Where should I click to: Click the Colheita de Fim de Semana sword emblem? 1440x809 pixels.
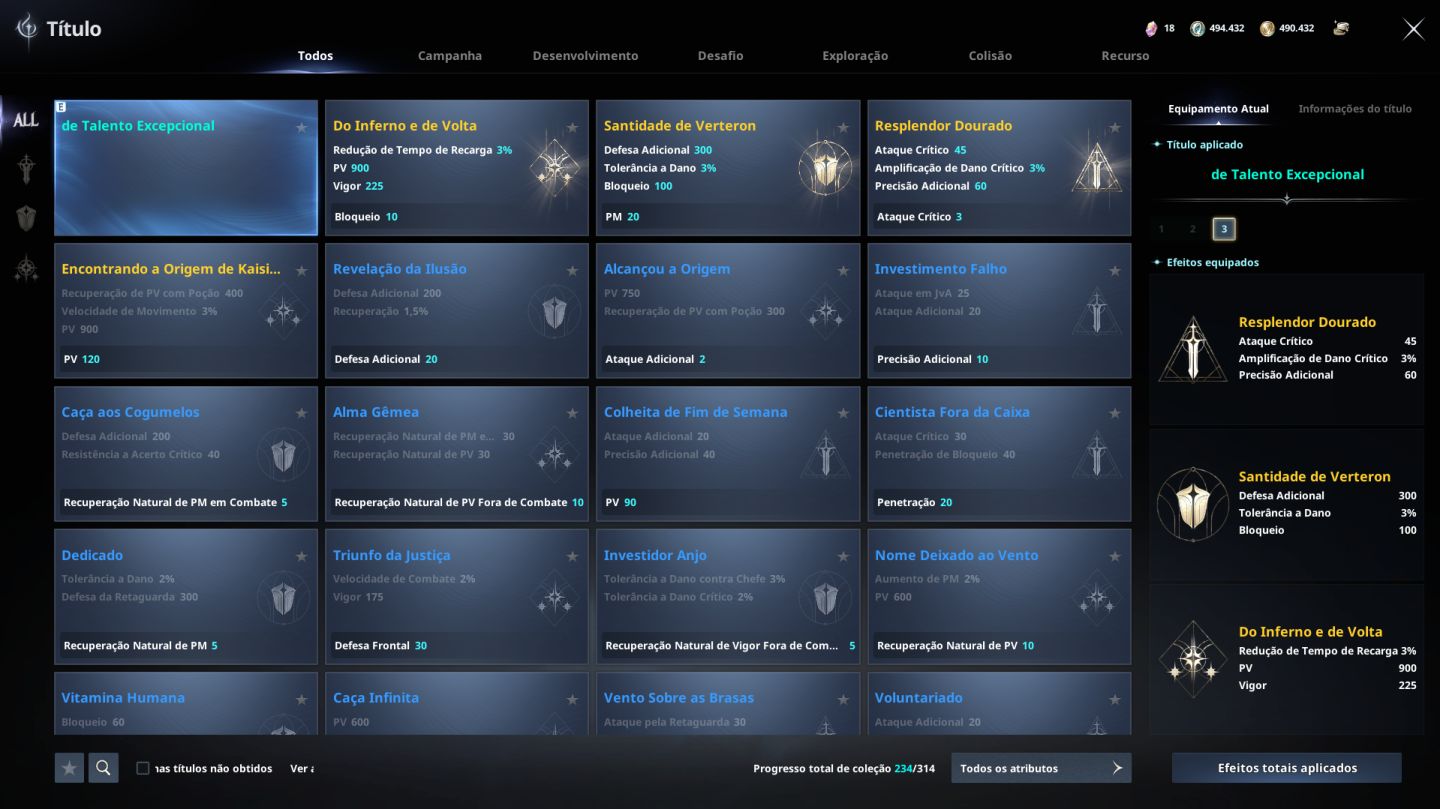825,454
